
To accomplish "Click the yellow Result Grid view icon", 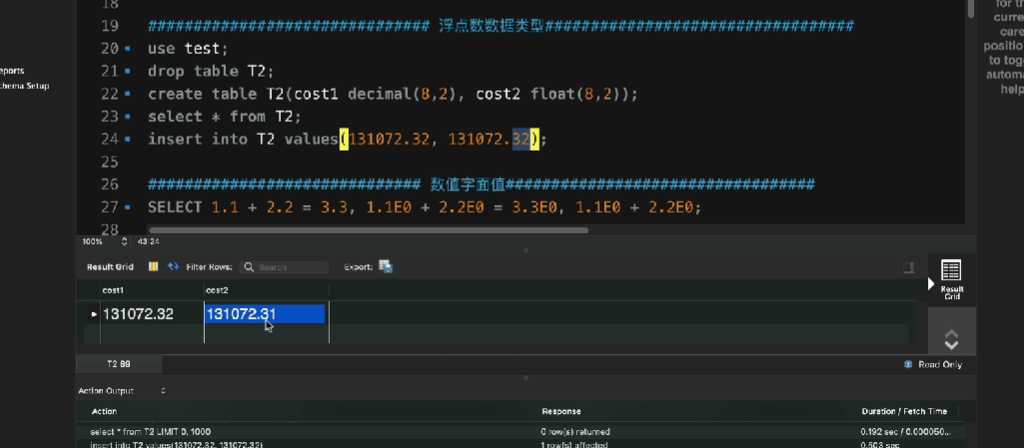I will [153, 266].
